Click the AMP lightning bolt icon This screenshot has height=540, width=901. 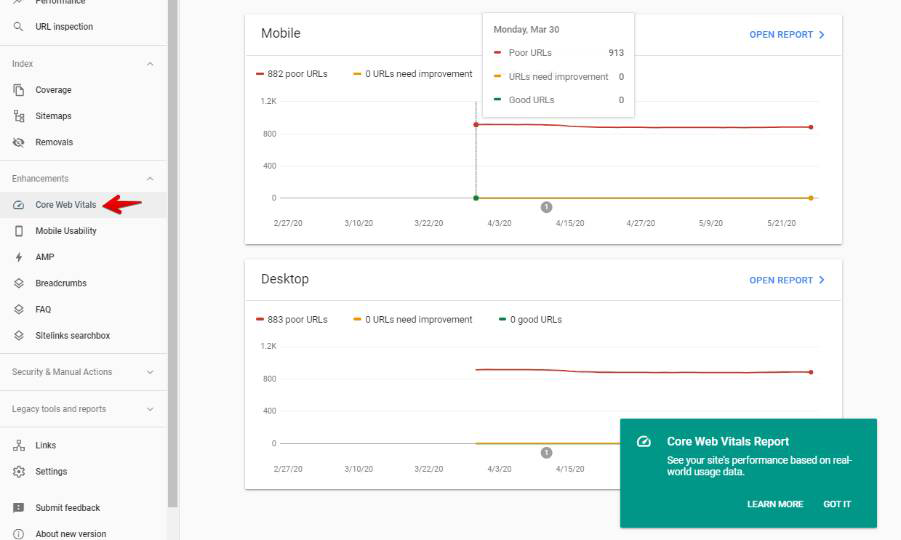click(x=18, y=257)
